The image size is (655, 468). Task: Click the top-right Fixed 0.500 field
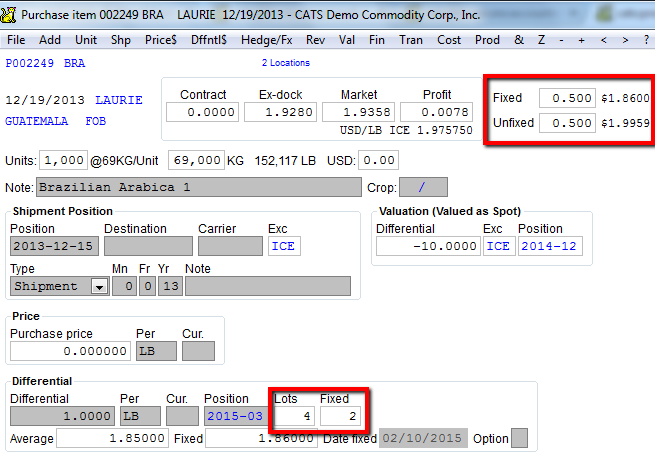[567, 98]
